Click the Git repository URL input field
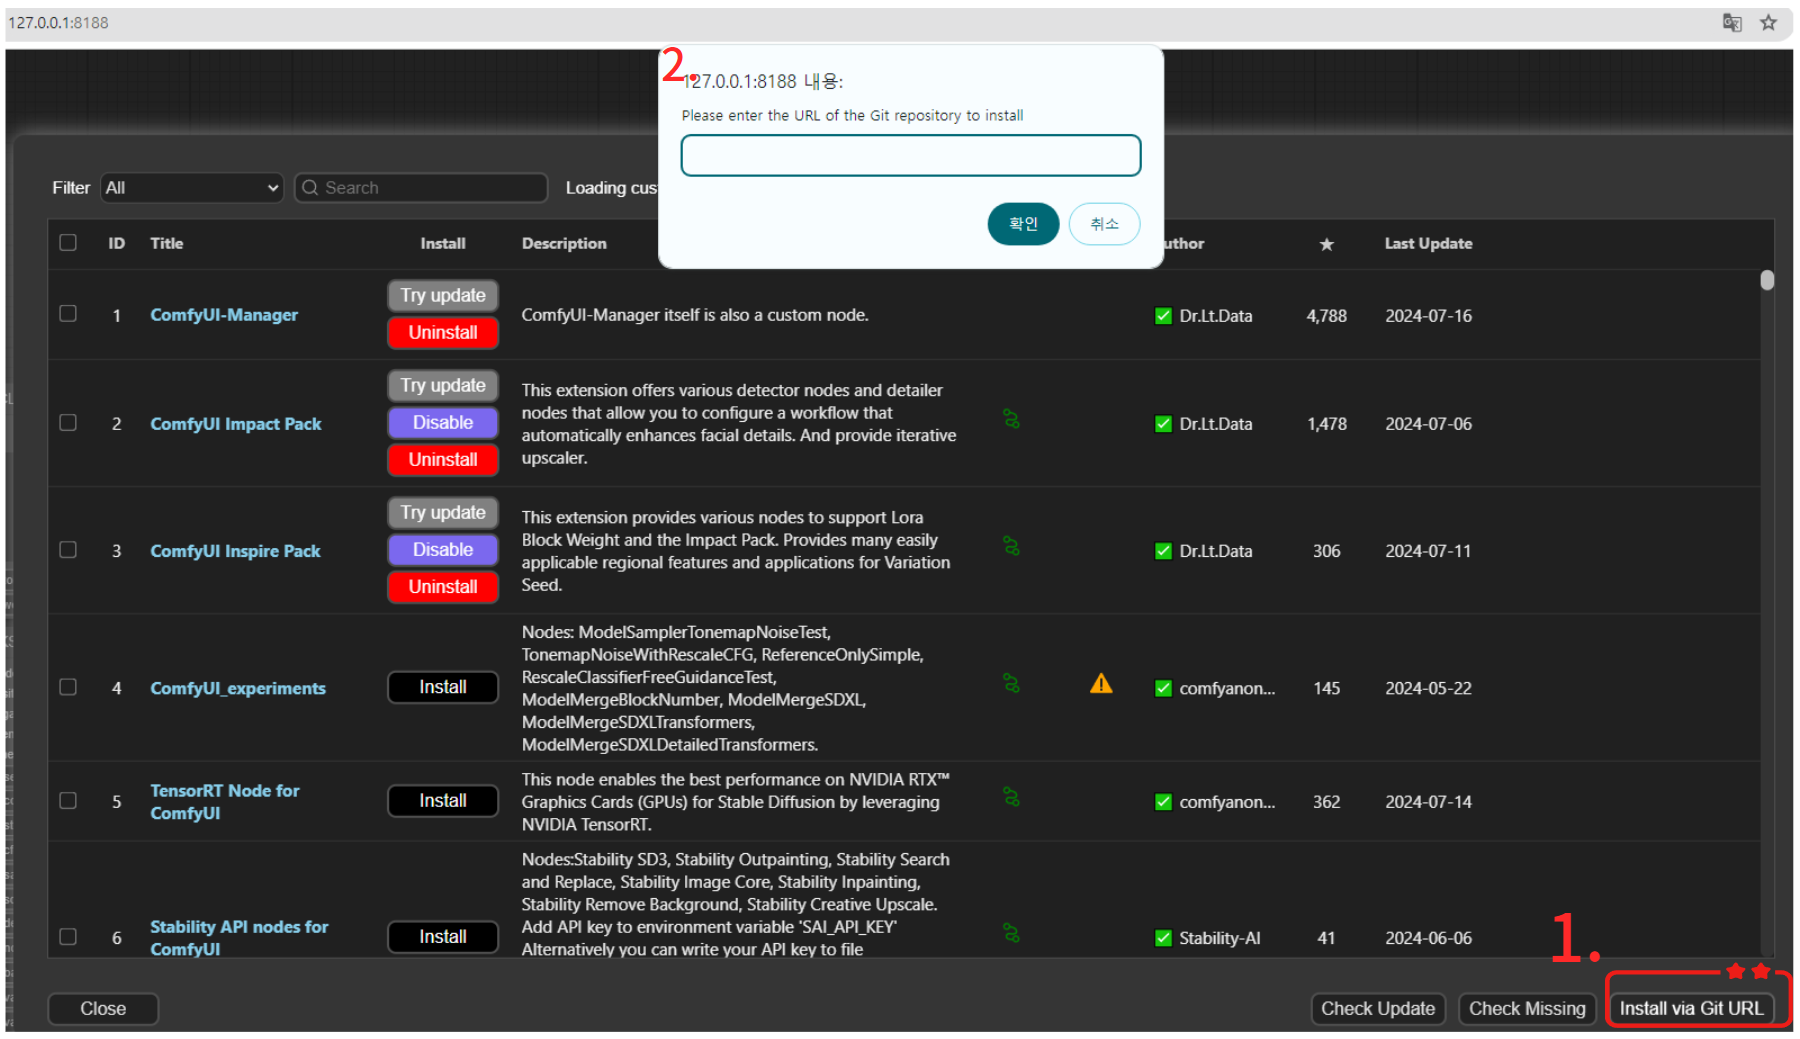Image resolution: width=1800 pixels, height=1039 pixels. tap(910, 155)
